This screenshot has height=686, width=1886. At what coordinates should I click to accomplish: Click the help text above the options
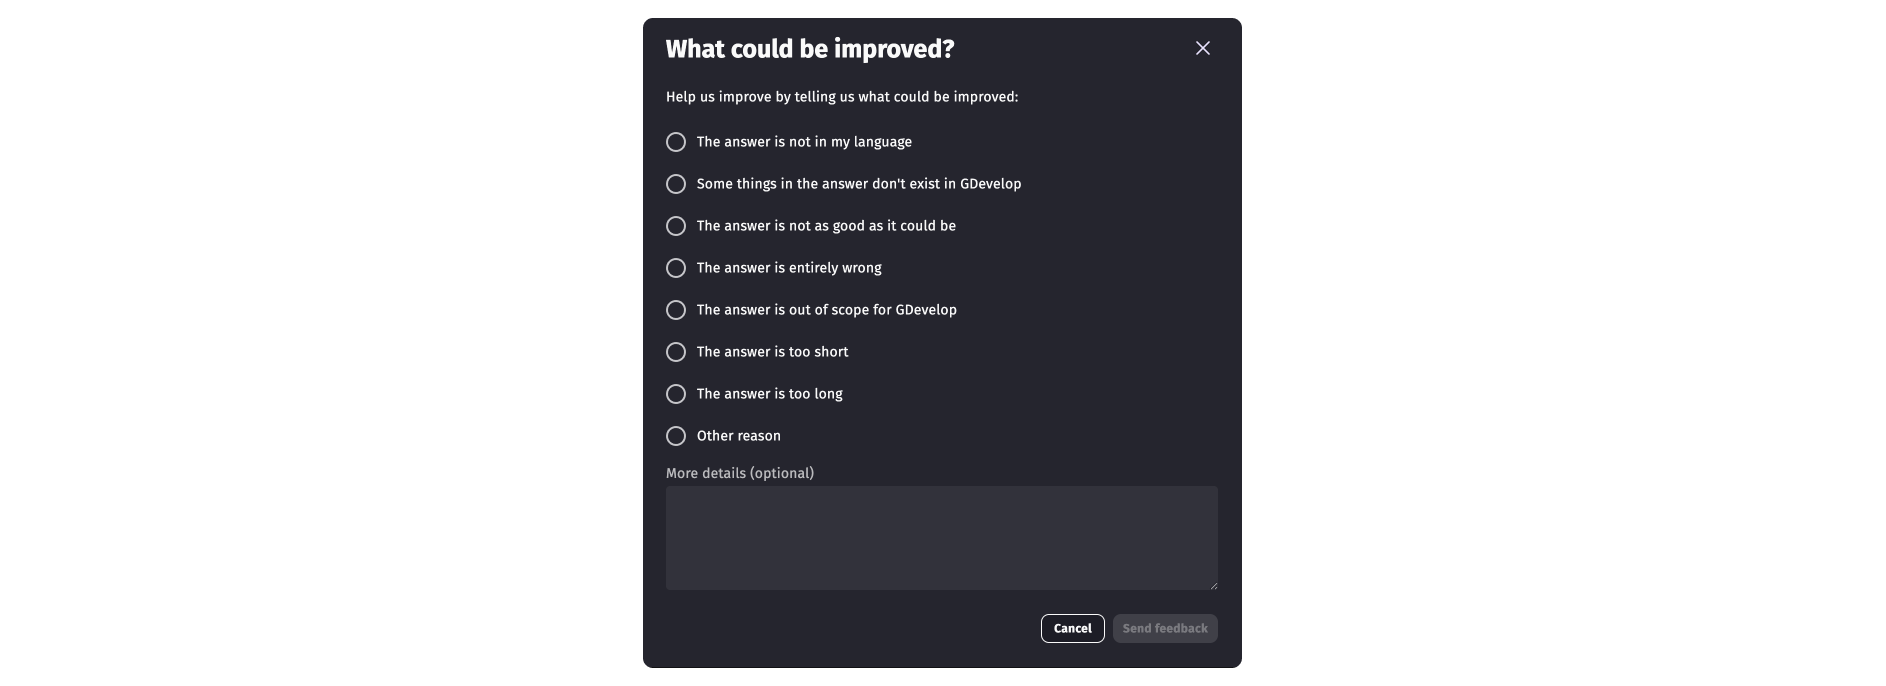[x=841, y=96]
